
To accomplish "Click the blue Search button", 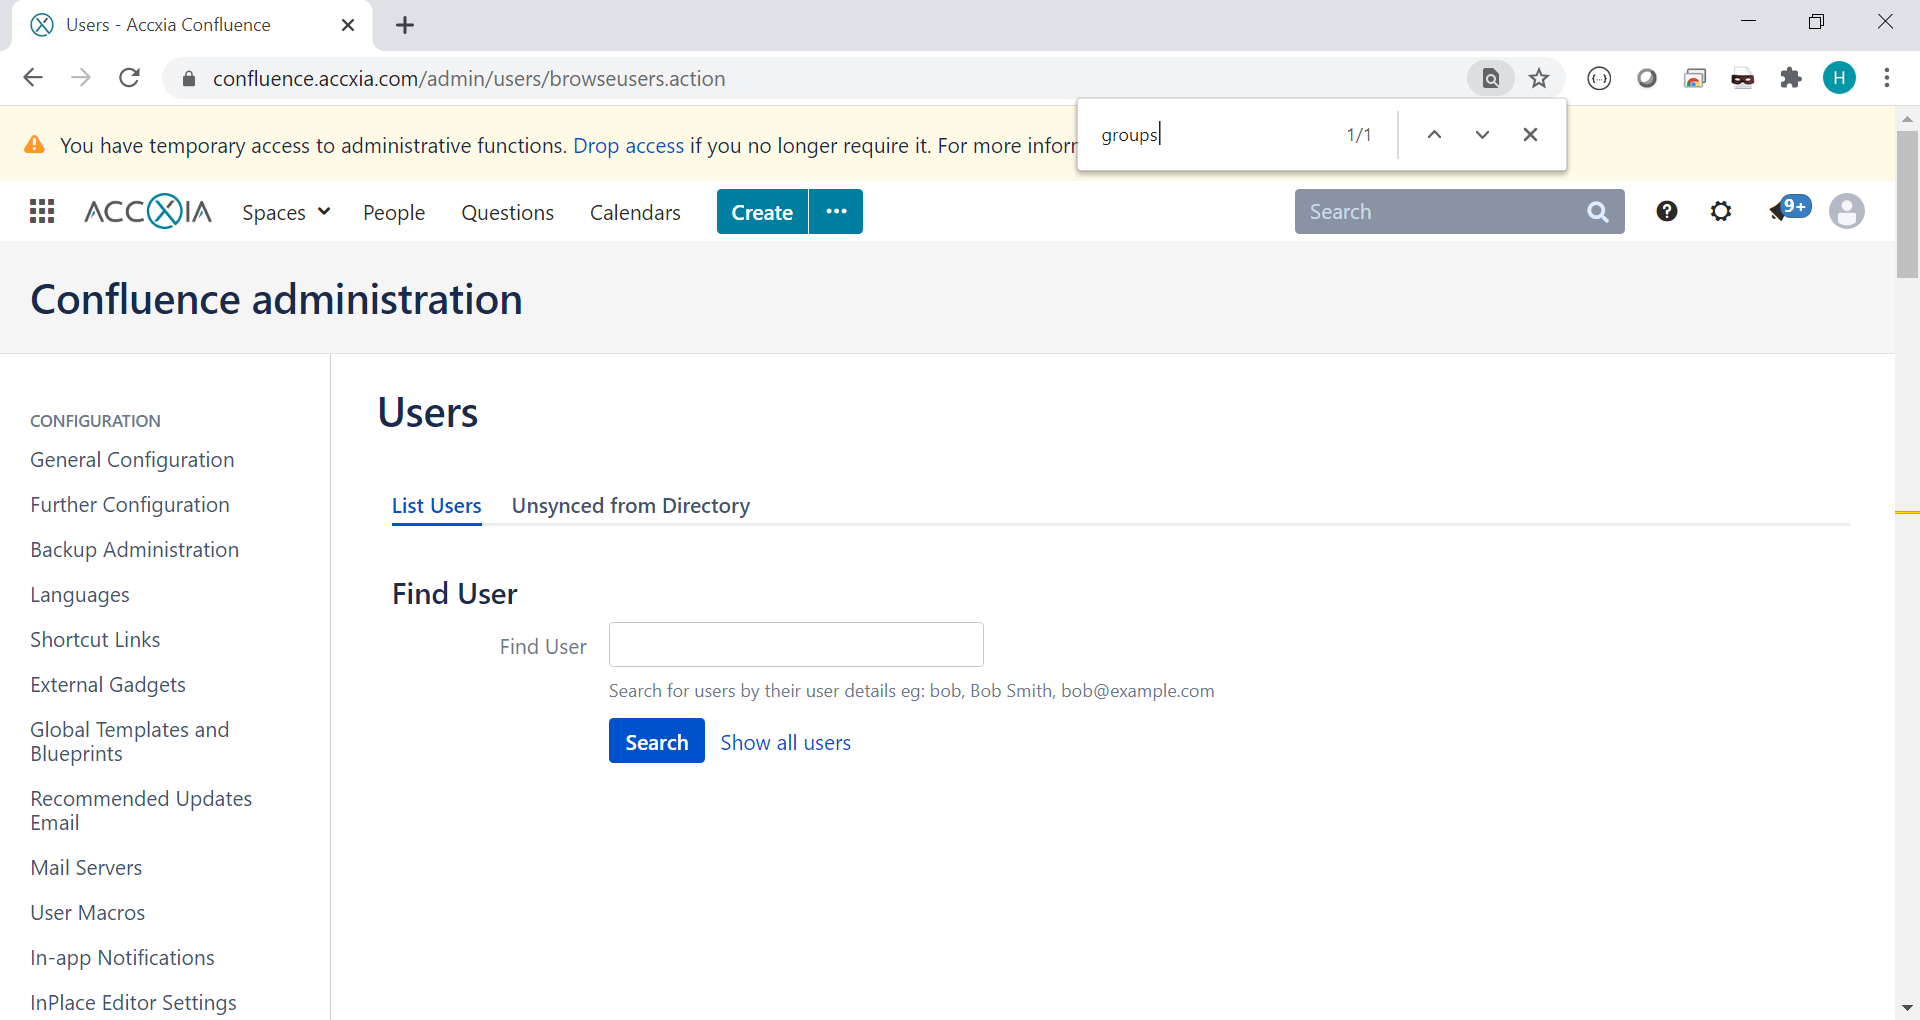I will (657, 741).
